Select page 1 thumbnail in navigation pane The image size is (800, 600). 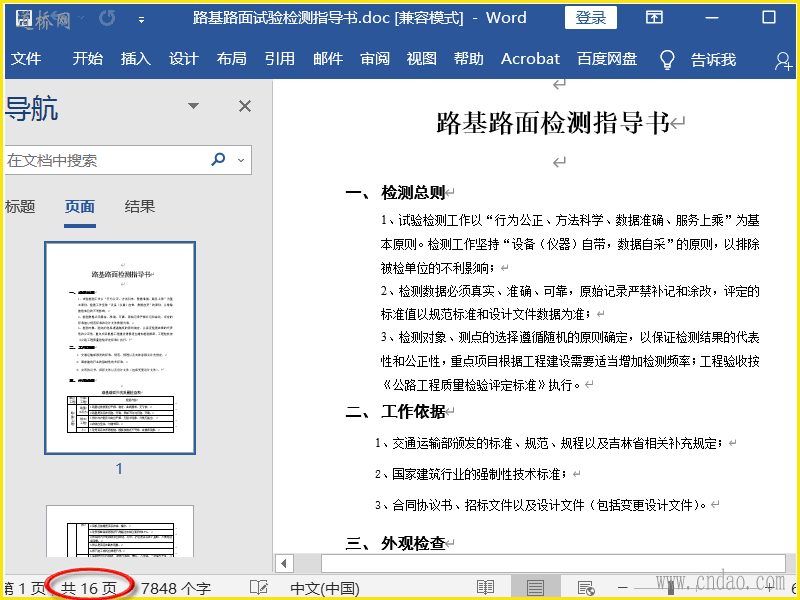[x=120, y=348]
